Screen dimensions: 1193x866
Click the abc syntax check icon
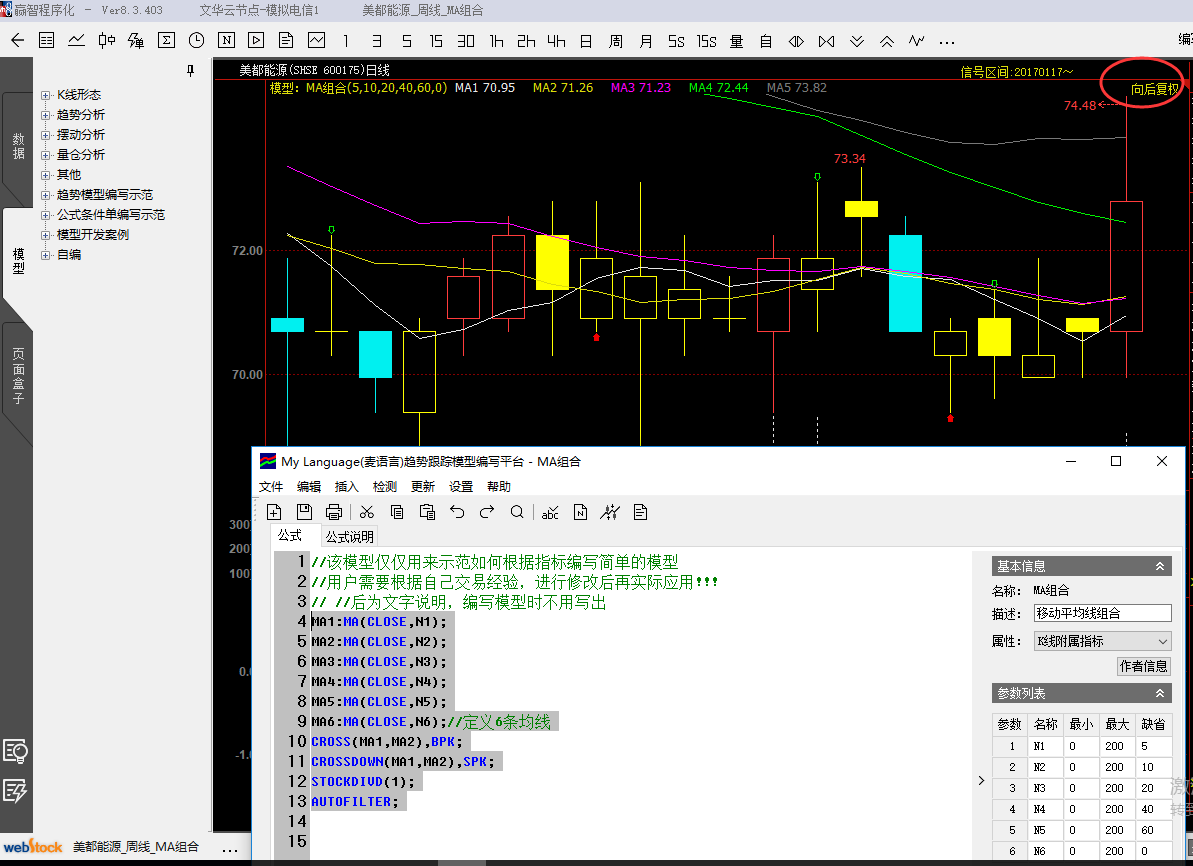[x=550, y=512]
